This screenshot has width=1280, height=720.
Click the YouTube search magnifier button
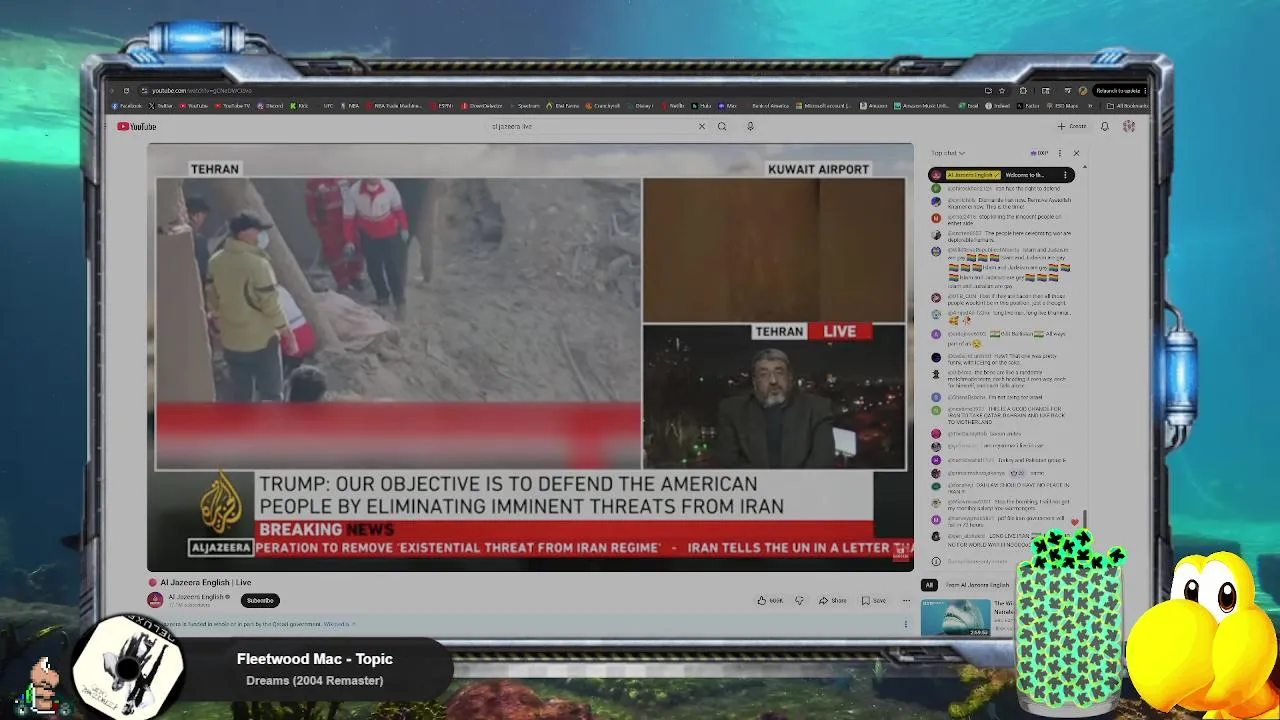[722, 126]
